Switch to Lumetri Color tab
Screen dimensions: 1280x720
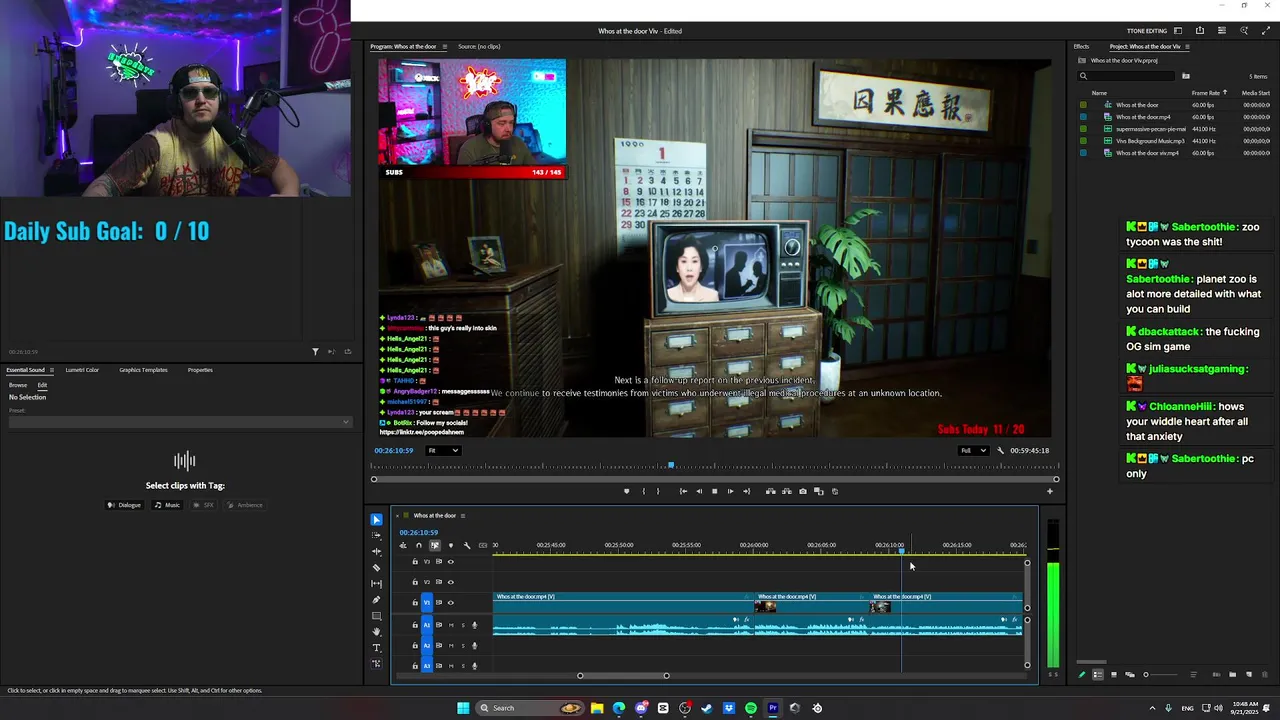[x=82, y=370]
